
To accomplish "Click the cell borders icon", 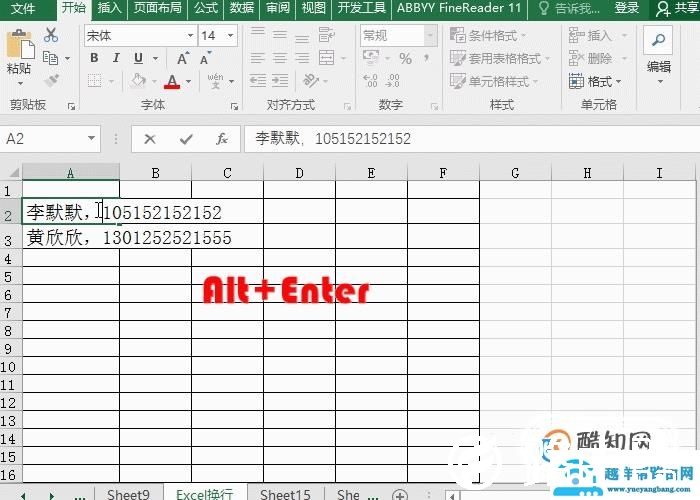I will [94, 81].
